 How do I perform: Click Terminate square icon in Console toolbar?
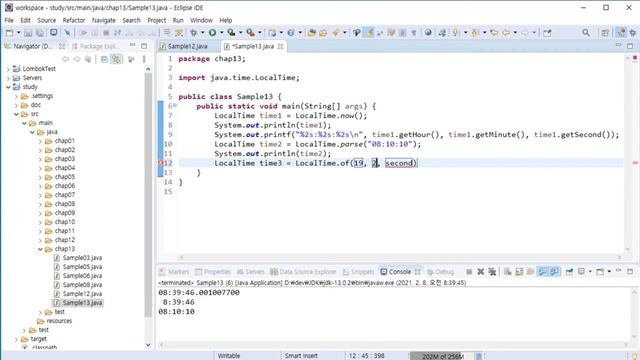(469, 271)
